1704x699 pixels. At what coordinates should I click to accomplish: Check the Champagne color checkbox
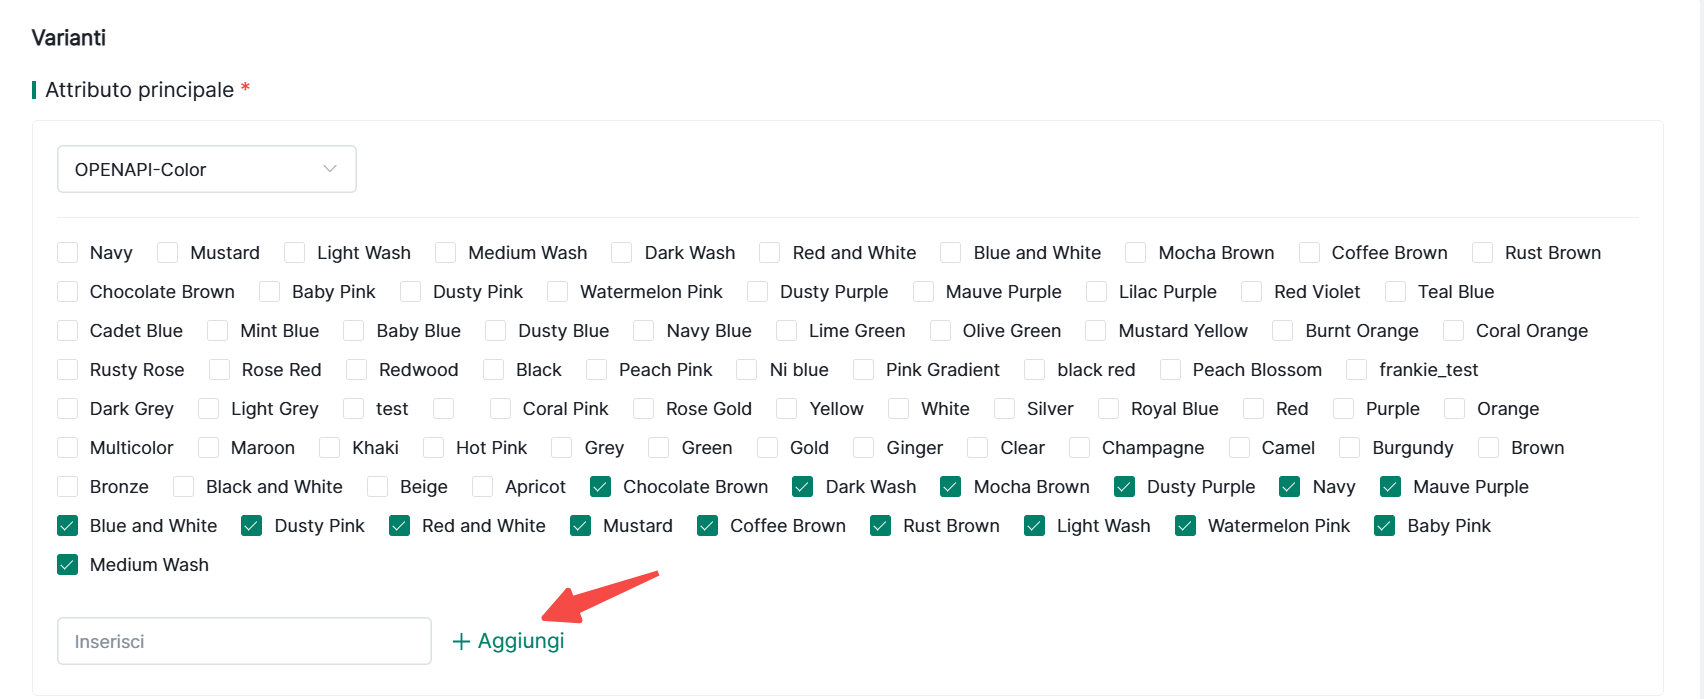pyautogui.click(x=1080, y=448)
